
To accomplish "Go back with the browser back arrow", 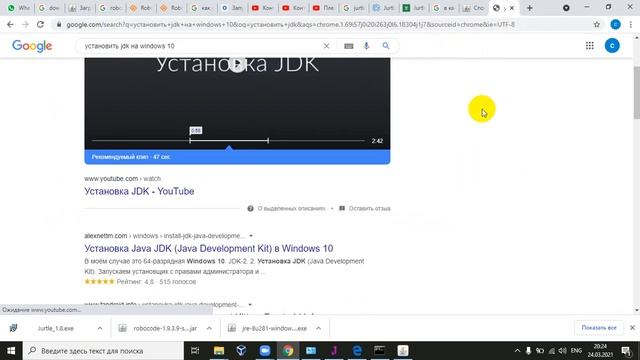I will (x=10, y=24).
